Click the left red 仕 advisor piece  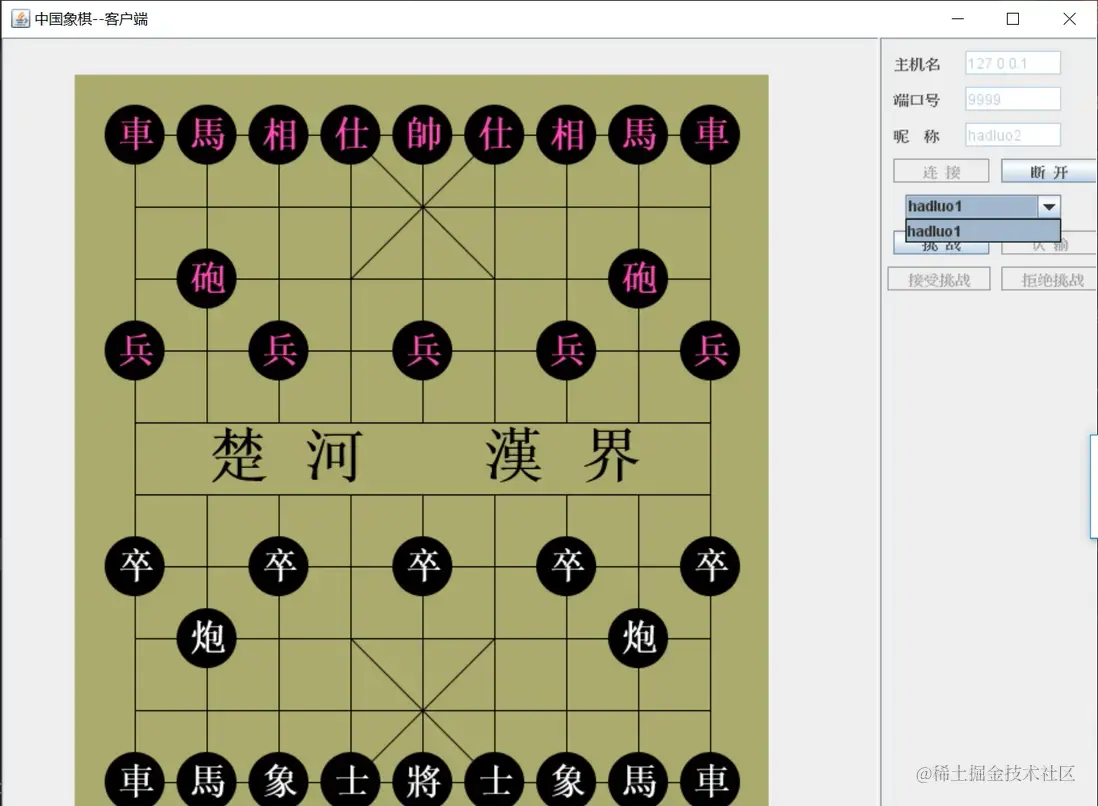pyautogui.click(x=350, y=134)
